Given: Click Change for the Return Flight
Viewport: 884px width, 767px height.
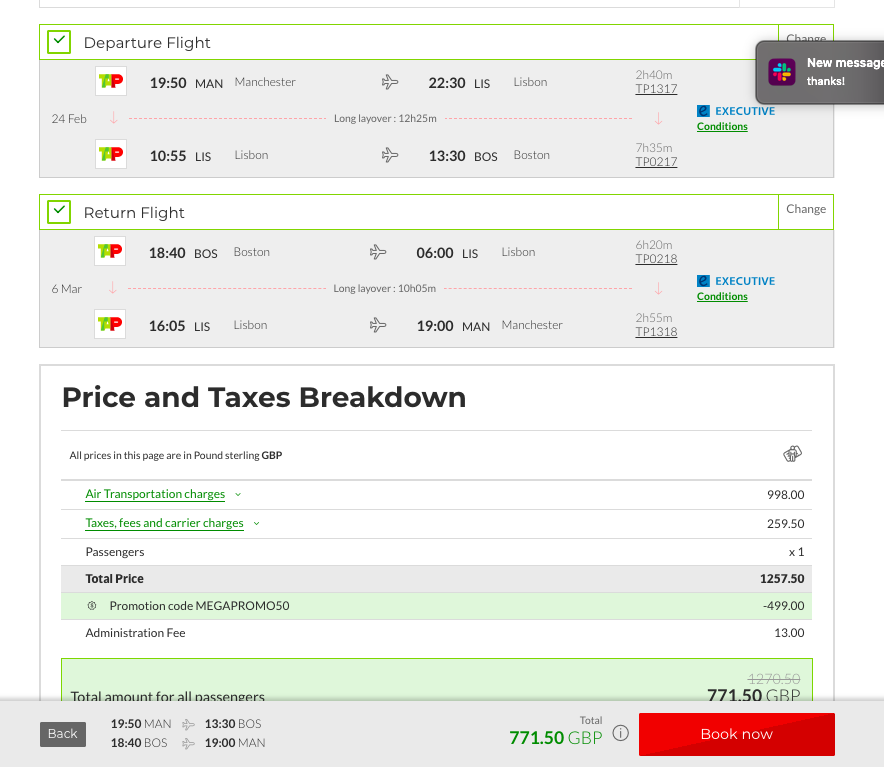Looking at the screenshot, I should pos(806,209).
